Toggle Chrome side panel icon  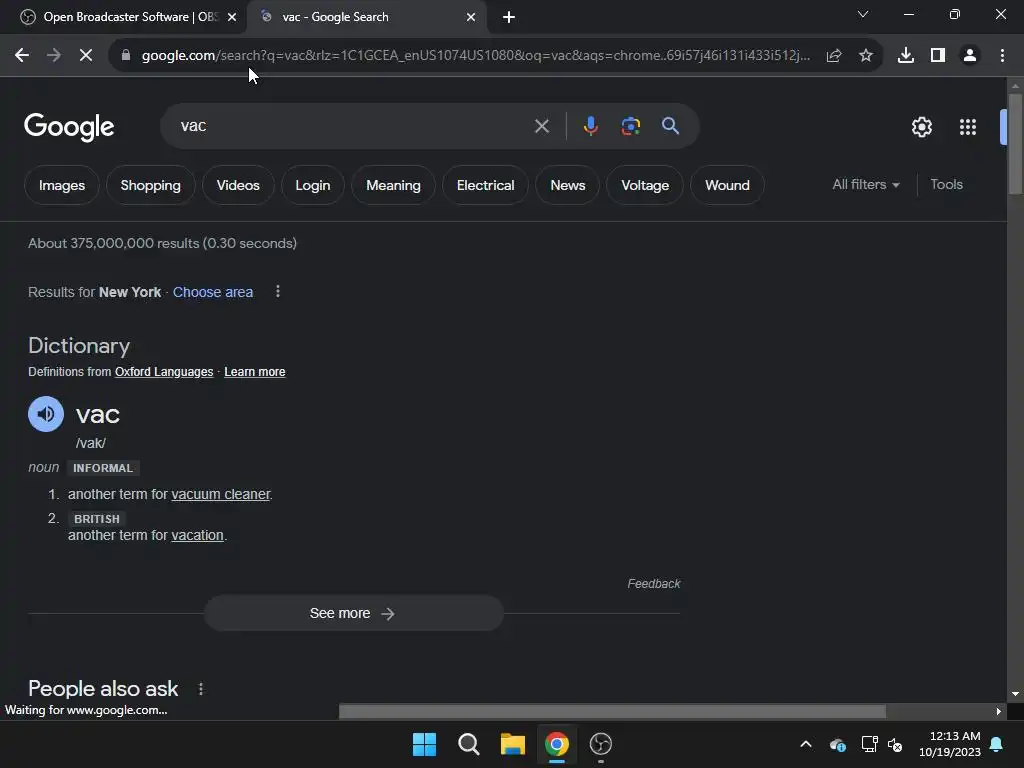[938, 56]
